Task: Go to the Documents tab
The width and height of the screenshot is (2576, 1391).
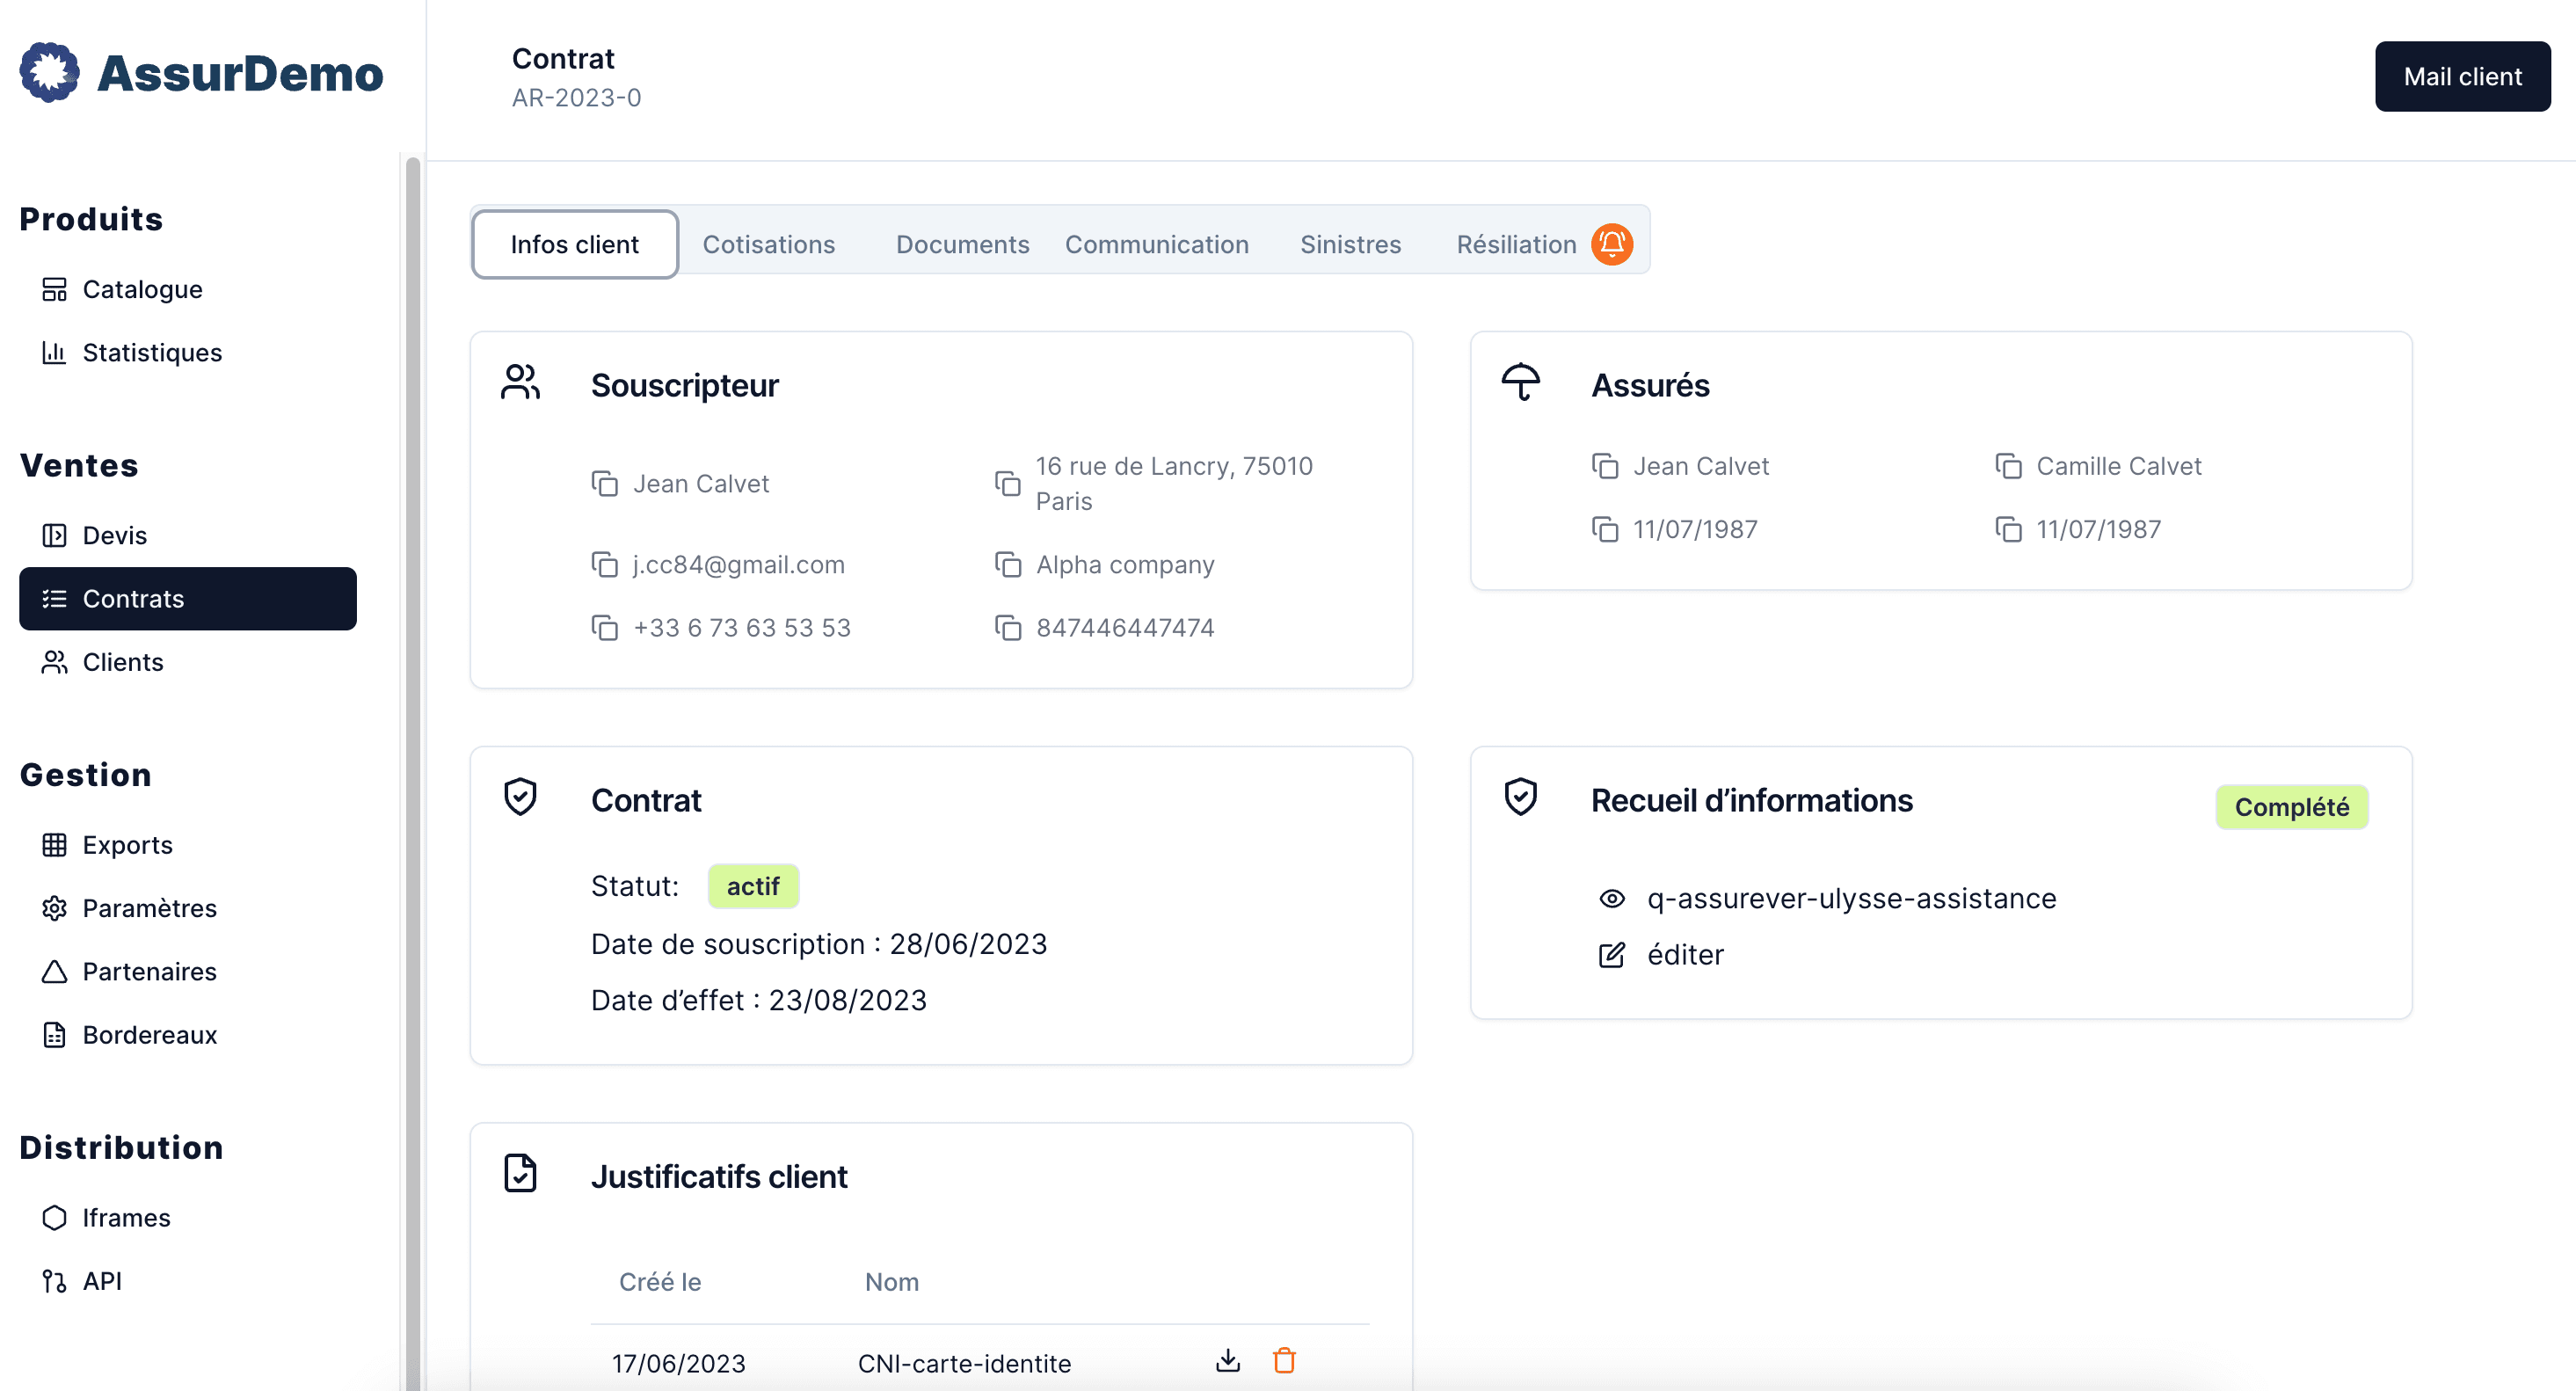Action: click(962, 244)
